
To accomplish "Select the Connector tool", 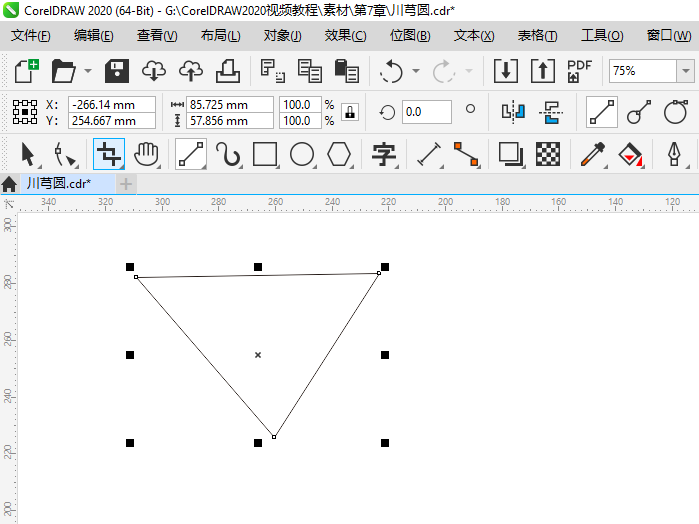I will 466,154.
